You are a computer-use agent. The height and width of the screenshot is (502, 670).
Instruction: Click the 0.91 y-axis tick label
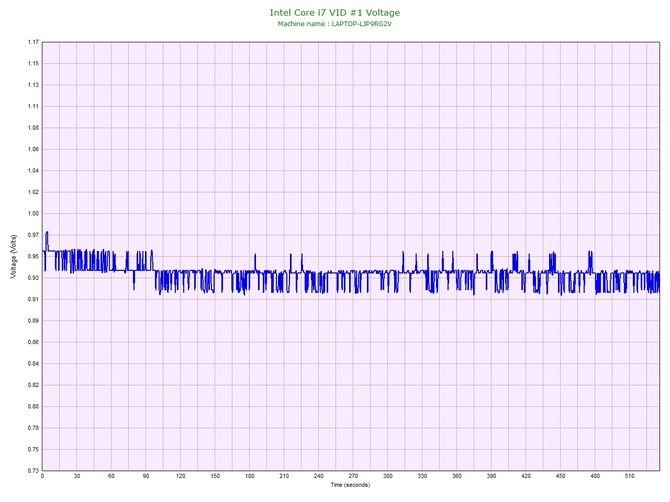point(33,299)
